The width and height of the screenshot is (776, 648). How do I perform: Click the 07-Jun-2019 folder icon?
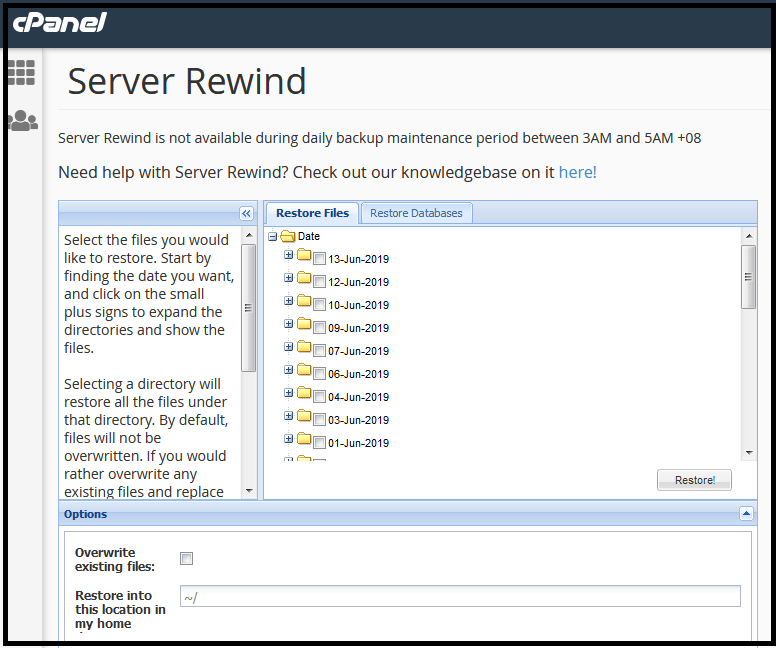click(304, 347)
